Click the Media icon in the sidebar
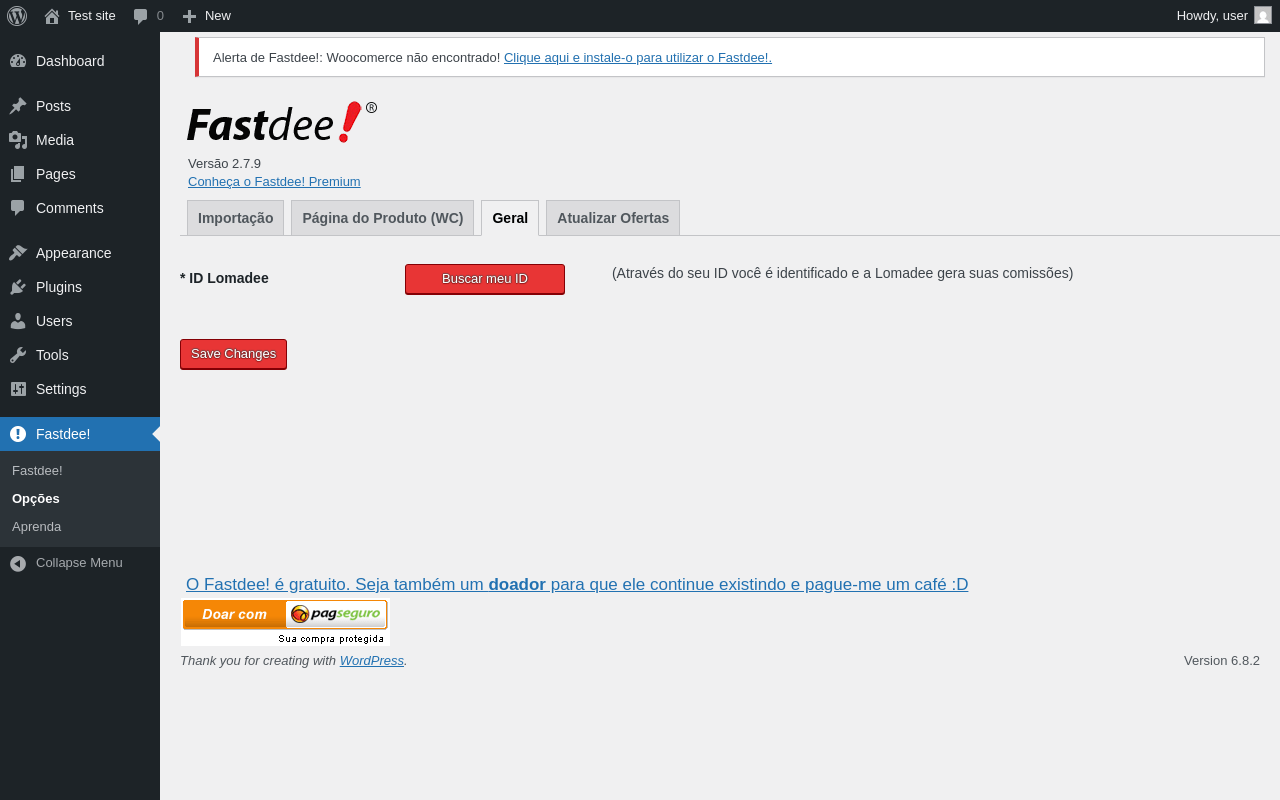 point(18,140)
